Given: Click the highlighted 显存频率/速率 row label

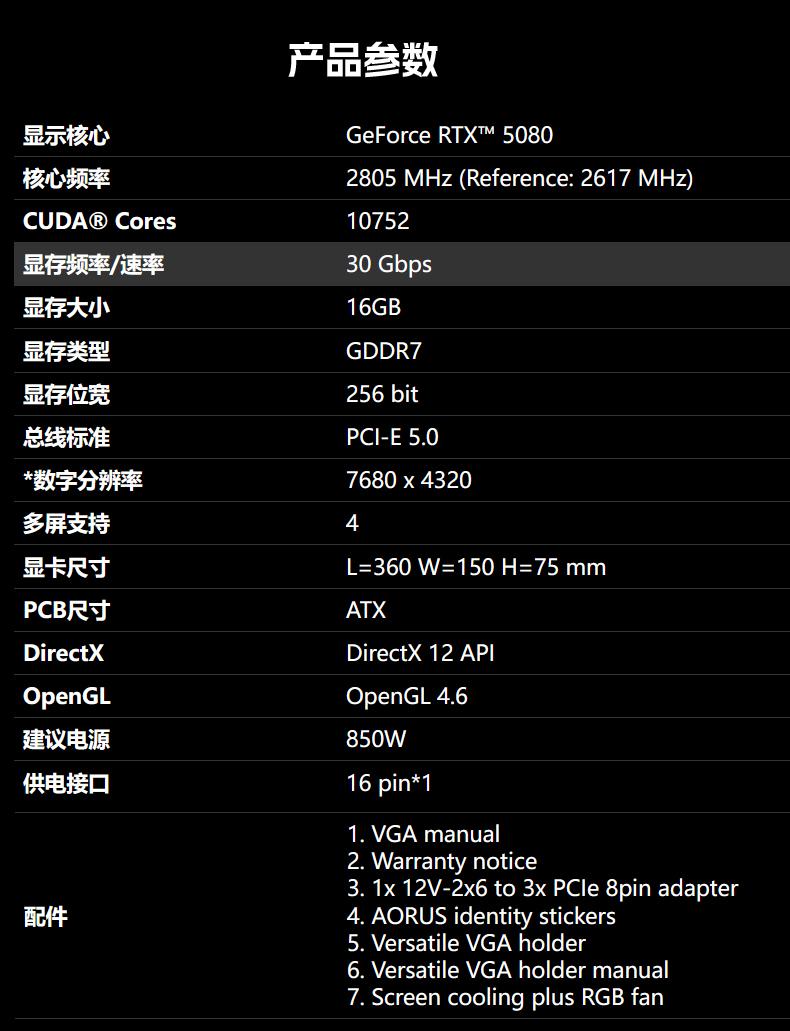Looking at the screenshot, I should tap(93, 265).
